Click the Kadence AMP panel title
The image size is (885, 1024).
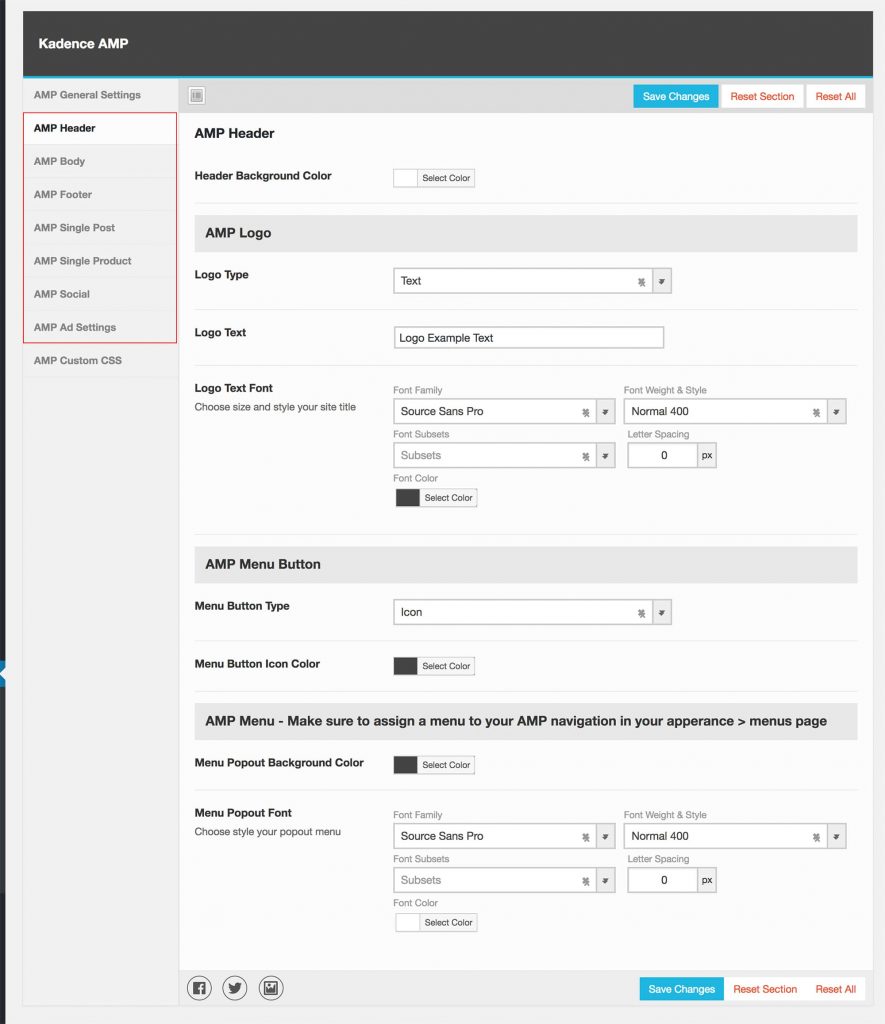click(83, 44)
